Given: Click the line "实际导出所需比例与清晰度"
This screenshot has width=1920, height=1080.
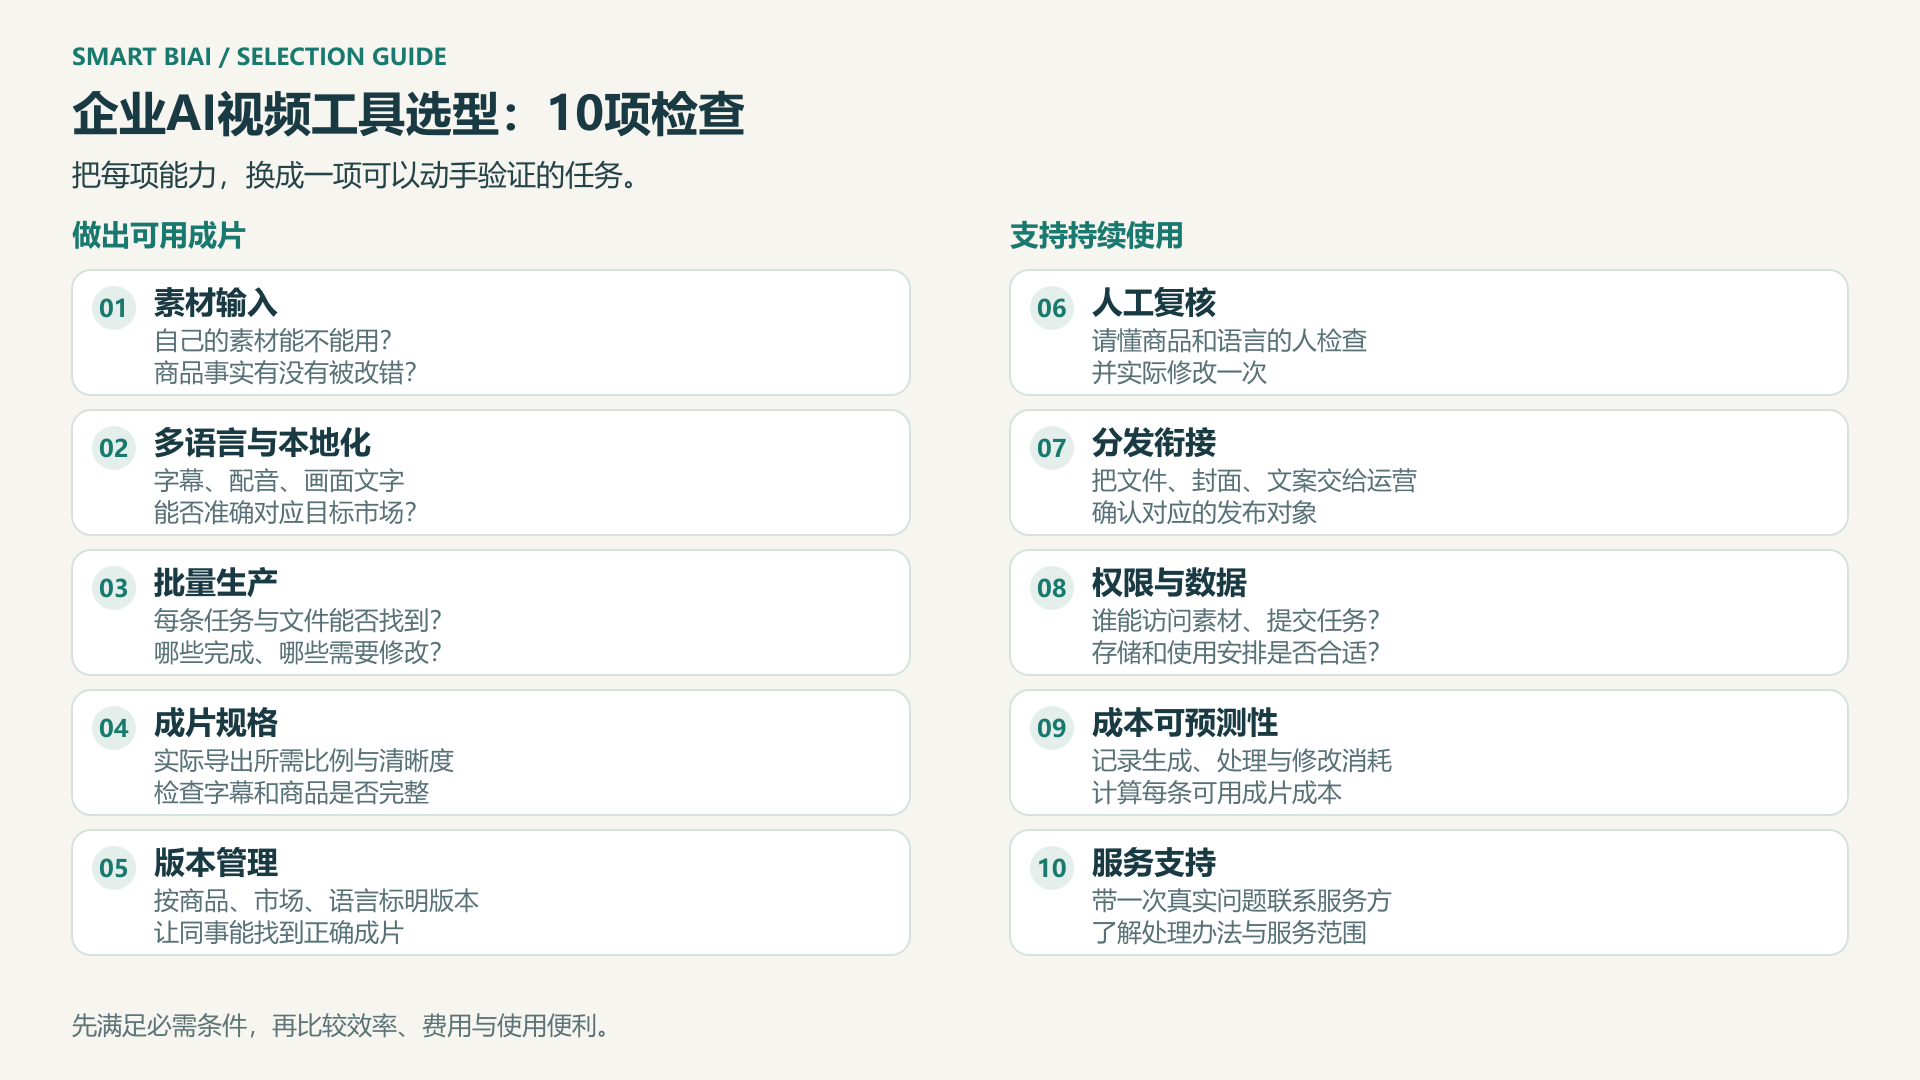Looking at the screenshot, I should [x=304, y=761].
